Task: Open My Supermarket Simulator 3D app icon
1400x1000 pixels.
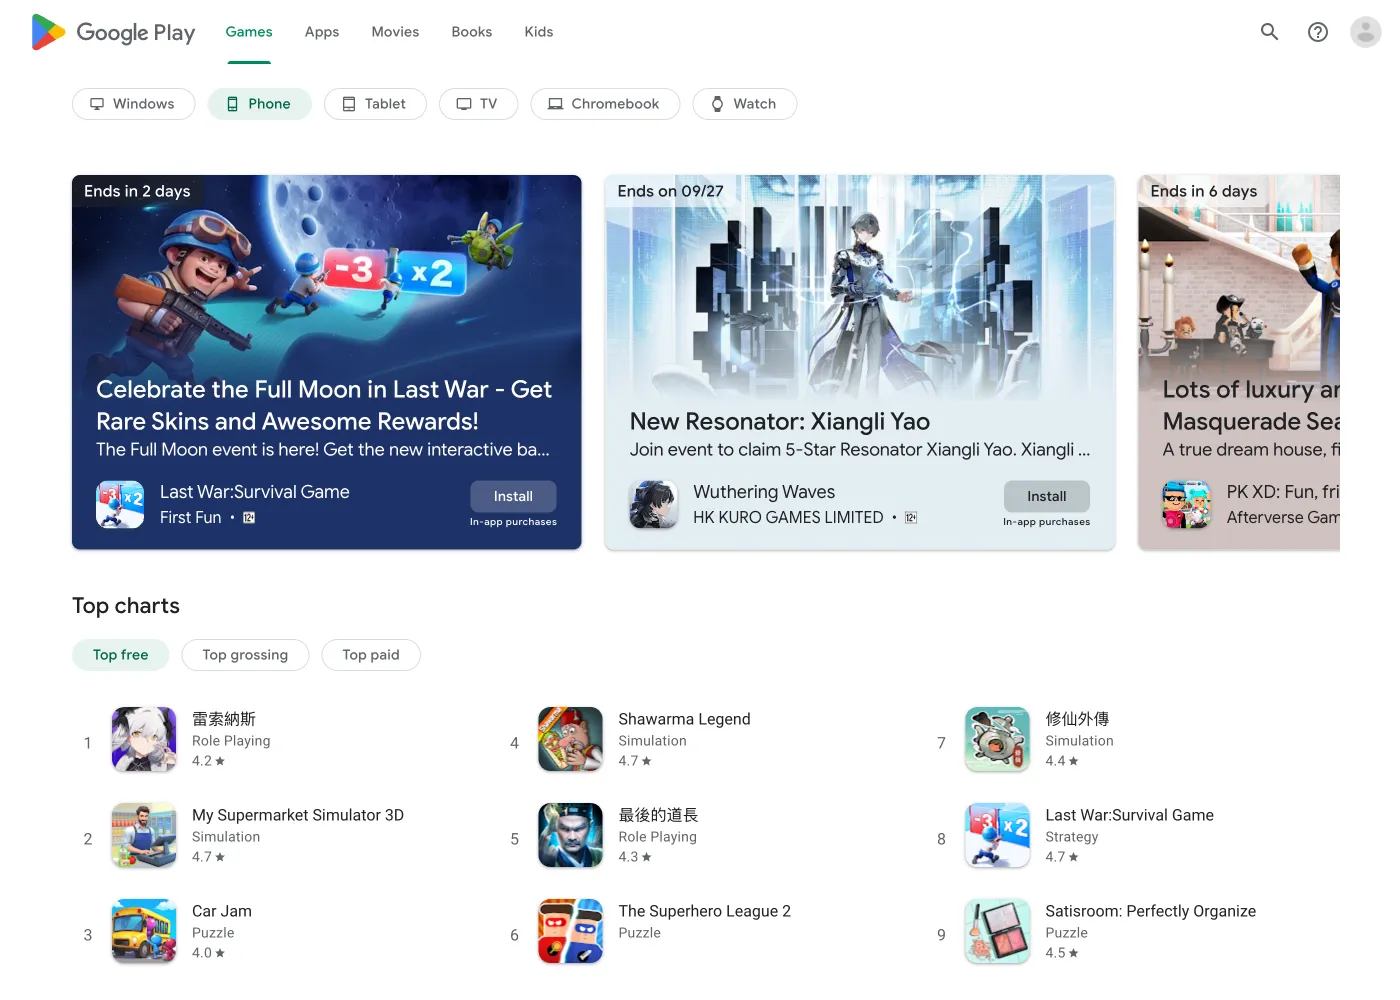Action: click(144, 835)
